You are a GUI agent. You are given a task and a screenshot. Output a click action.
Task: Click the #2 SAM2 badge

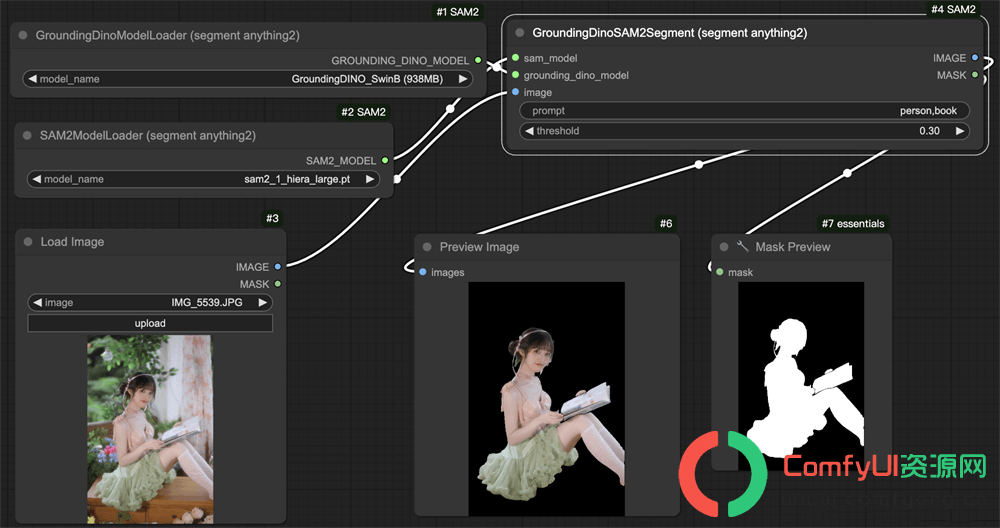click(x=364, y=112)
